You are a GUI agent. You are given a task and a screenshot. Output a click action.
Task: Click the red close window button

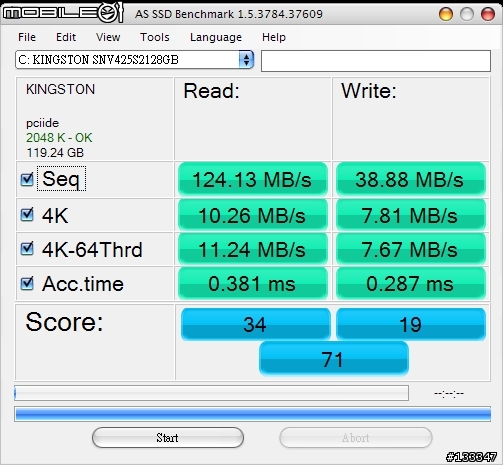tap(488, 14)
